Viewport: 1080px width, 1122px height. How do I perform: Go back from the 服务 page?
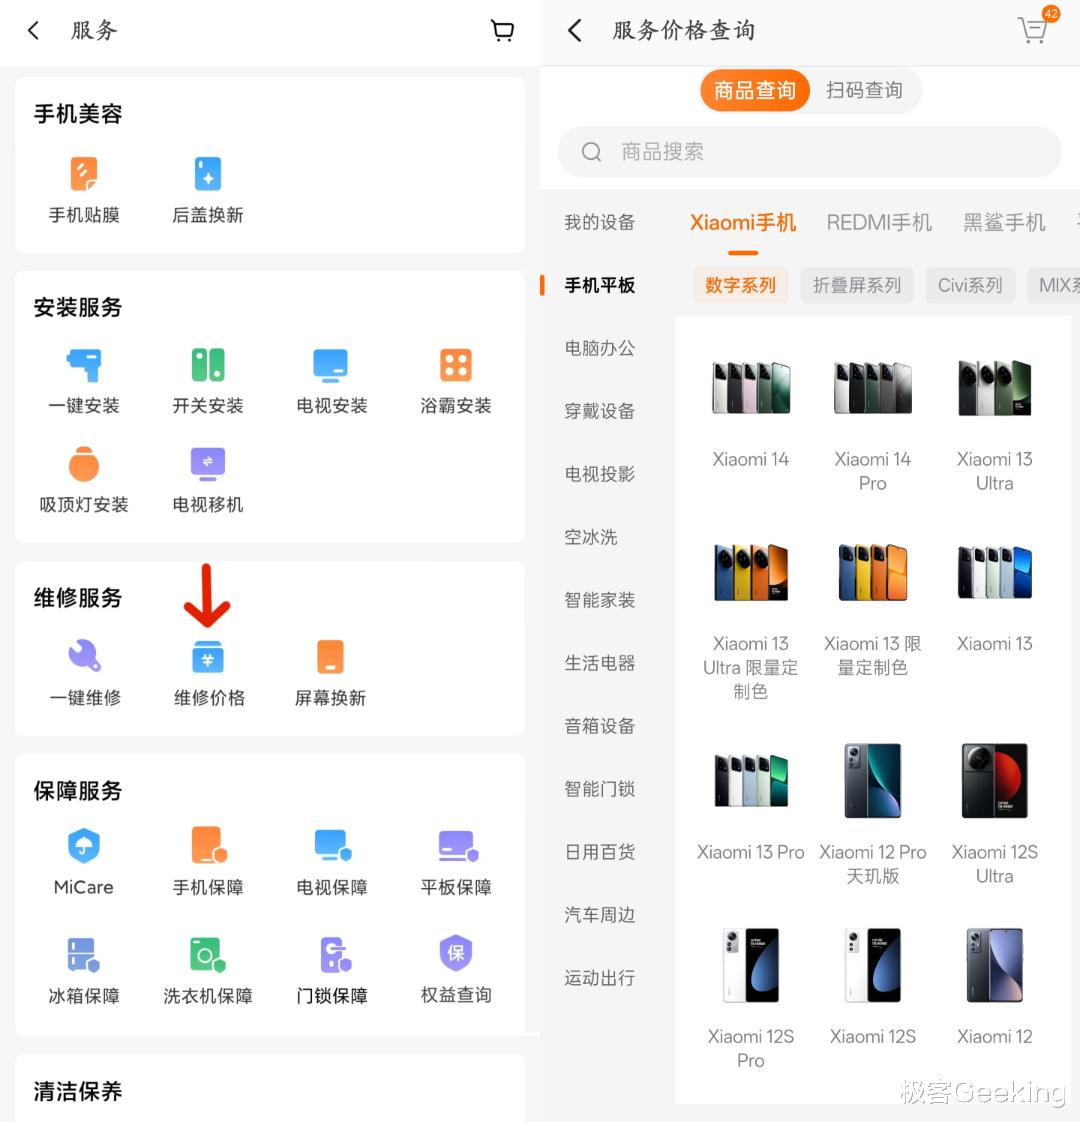(x=33, y=30)
